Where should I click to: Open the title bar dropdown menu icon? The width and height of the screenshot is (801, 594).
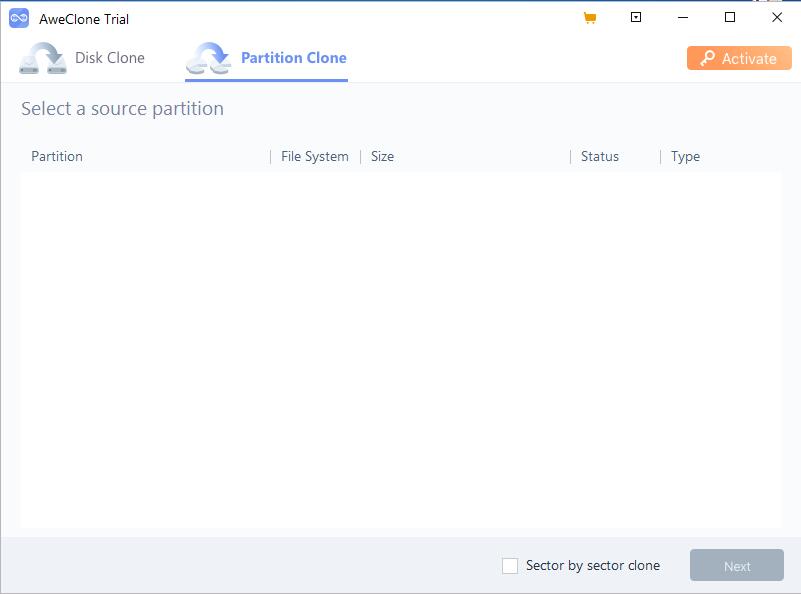[x=635, y=17]
